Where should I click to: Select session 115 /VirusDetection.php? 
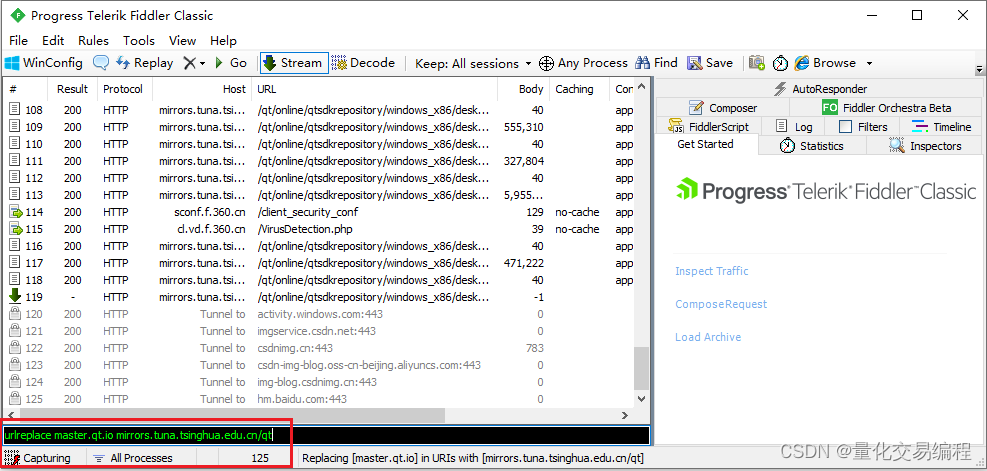(x=321, y=229)
